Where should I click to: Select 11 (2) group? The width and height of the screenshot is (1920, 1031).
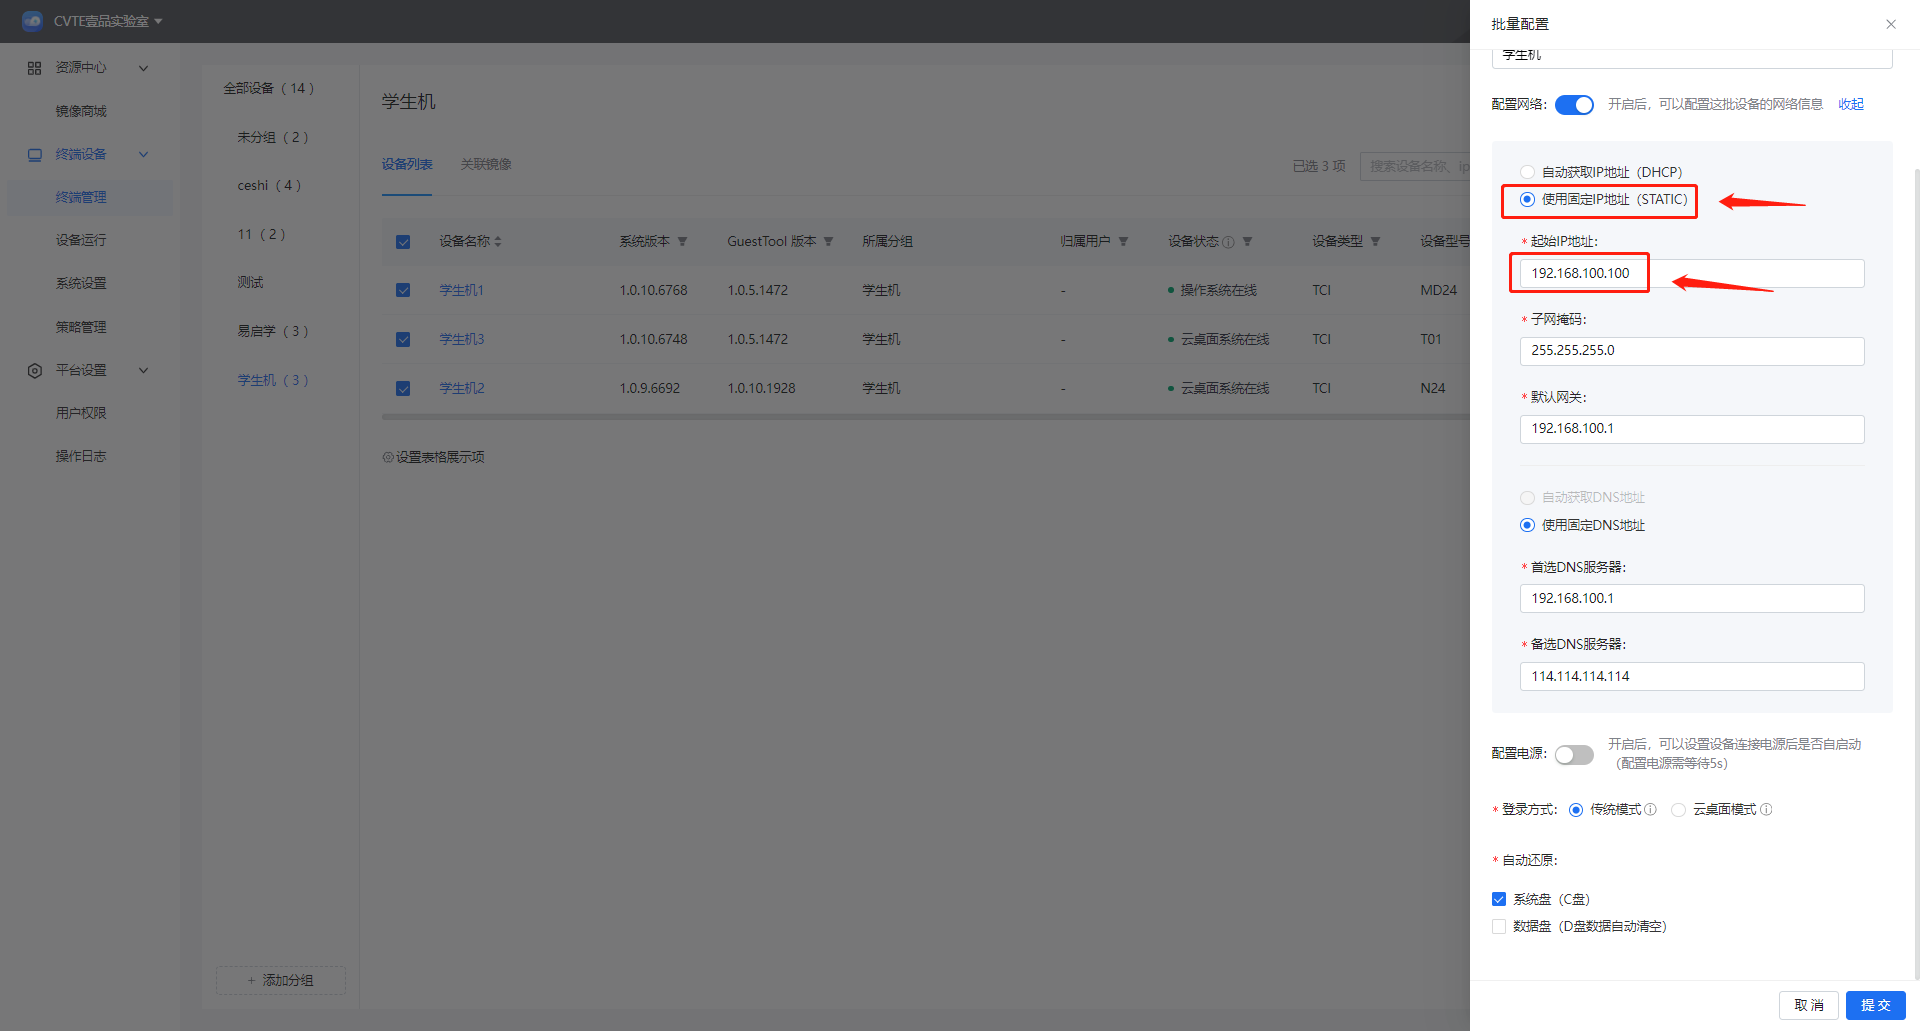pos(261,234)
